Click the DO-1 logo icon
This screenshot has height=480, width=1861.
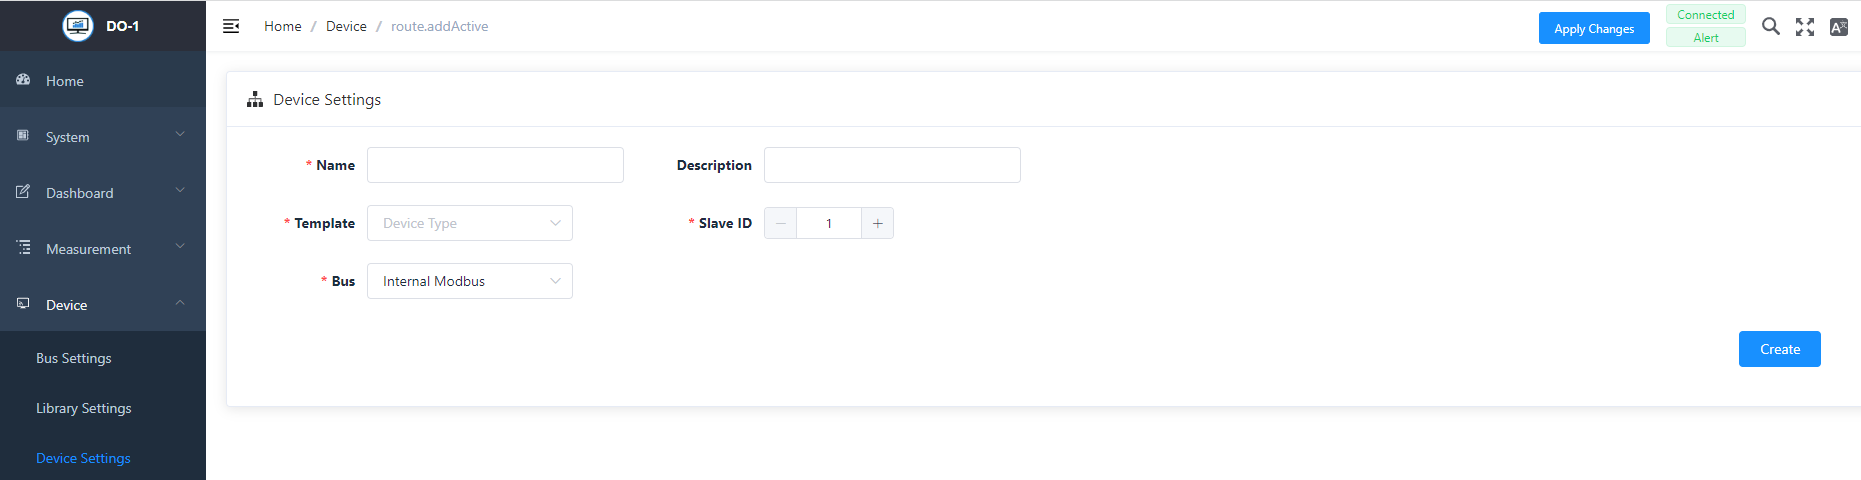click(x=78, y=26)
